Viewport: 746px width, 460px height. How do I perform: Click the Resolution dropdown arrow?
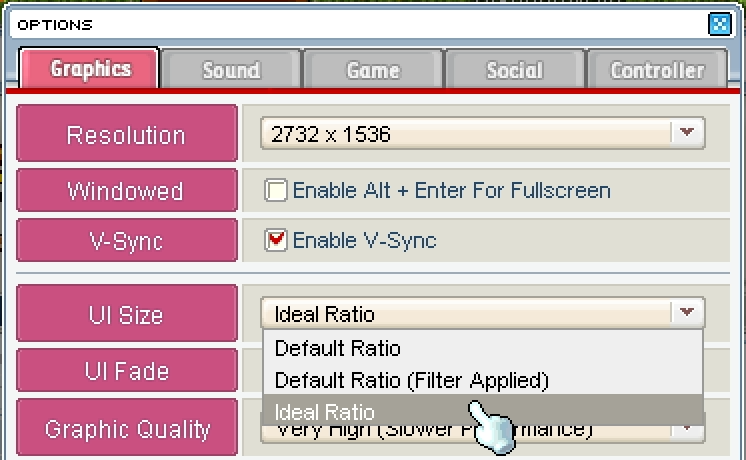point(687,132)
